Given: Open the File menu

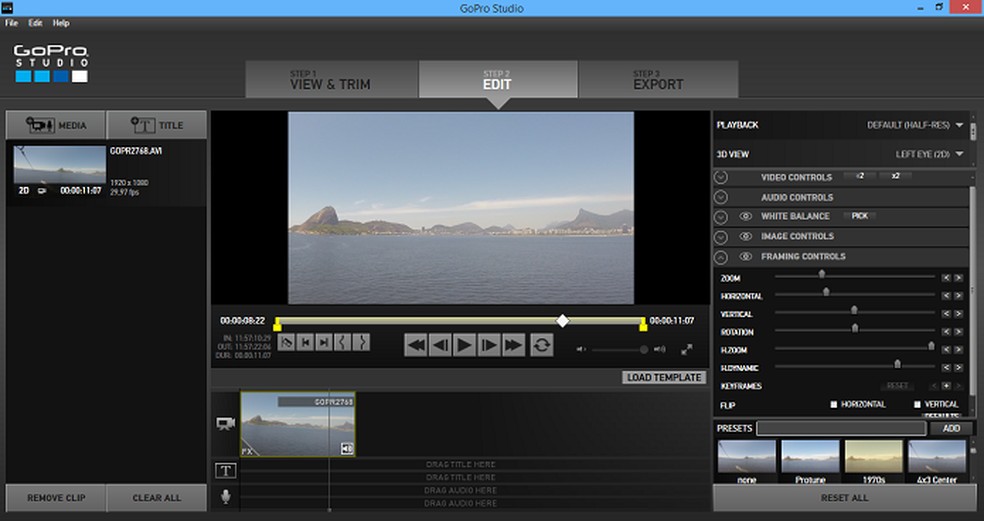Looking at the screenshot, I should [x=11, y=22].
